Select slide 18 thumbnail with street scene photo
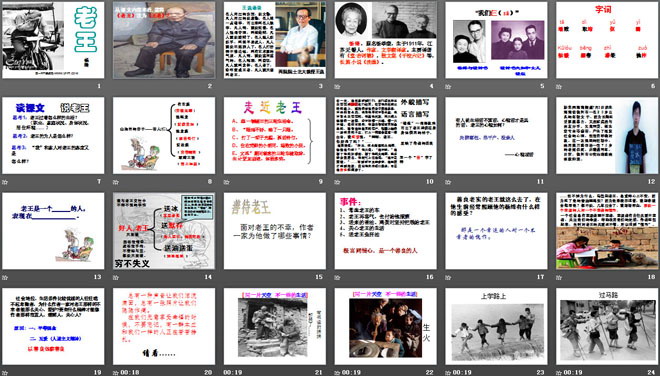The image size is (660, 376). click(x=607, y=231)
